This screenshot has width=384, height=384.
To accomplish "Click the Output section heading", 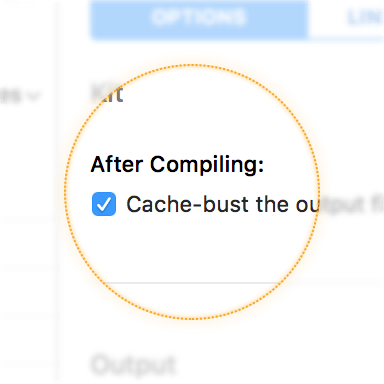I will click(x=133, y=366).
